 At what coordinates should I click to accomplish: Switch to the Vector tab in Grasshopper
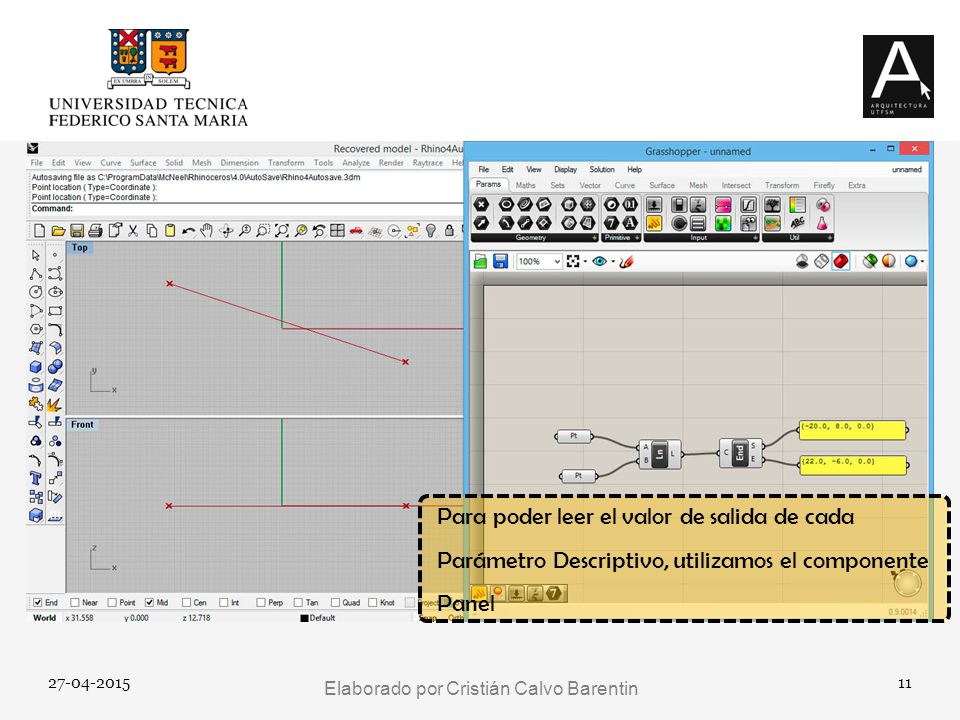tap(590, 185)
